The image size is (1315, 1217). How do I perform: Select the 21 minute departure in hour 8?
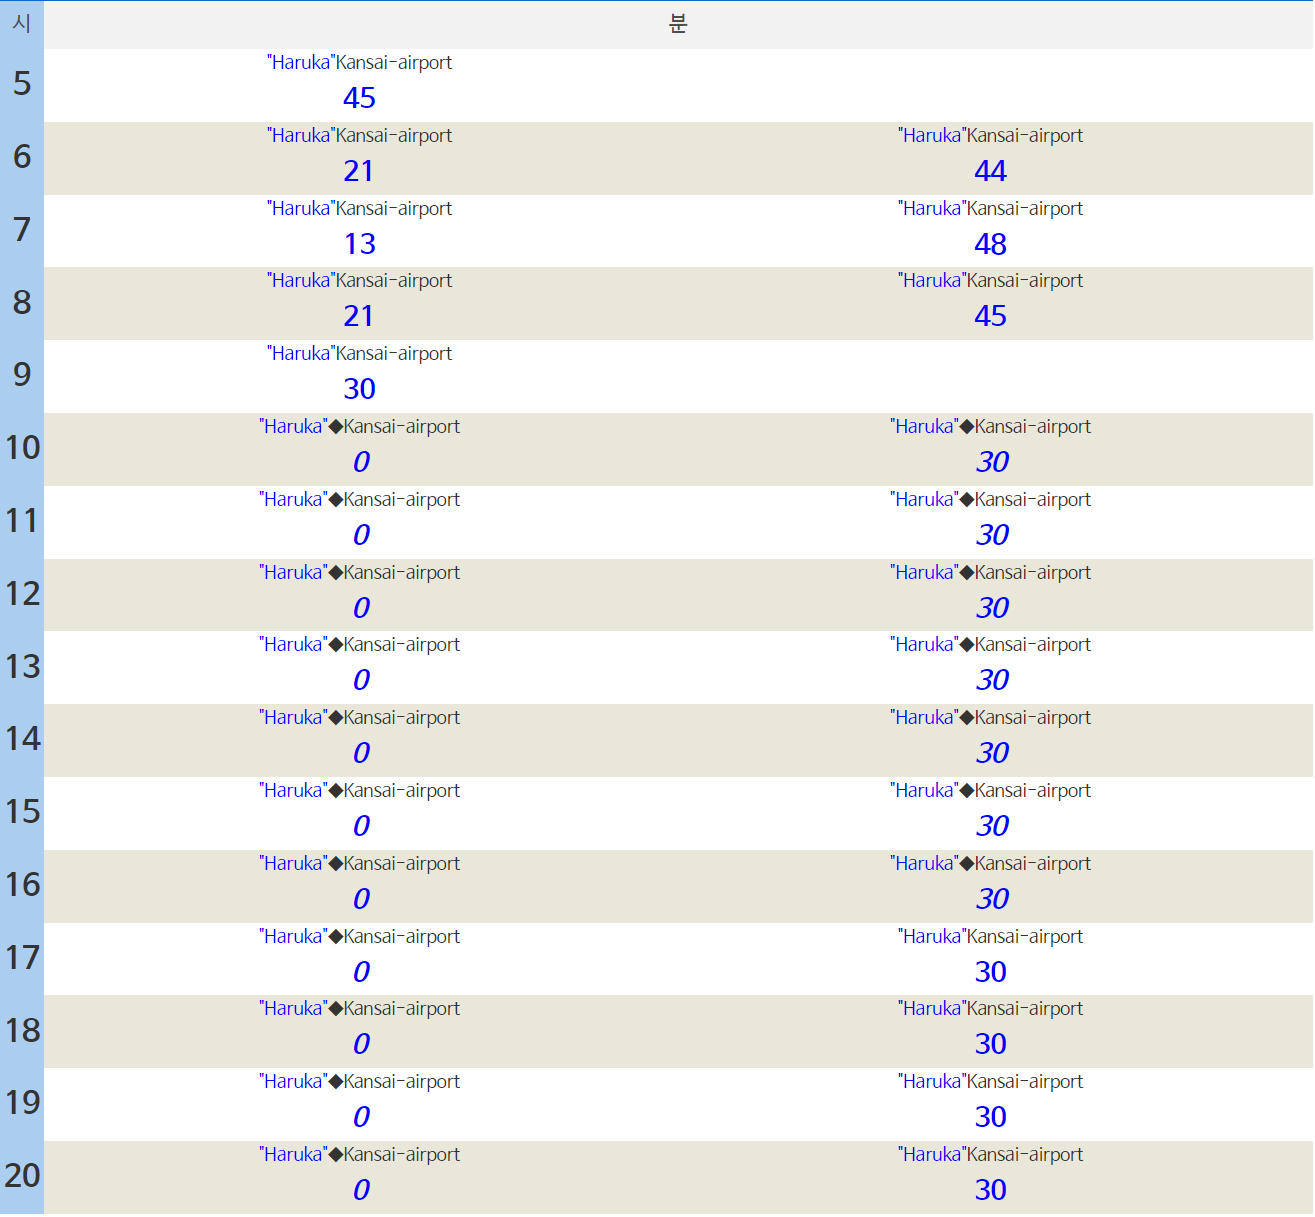[359, 316]
